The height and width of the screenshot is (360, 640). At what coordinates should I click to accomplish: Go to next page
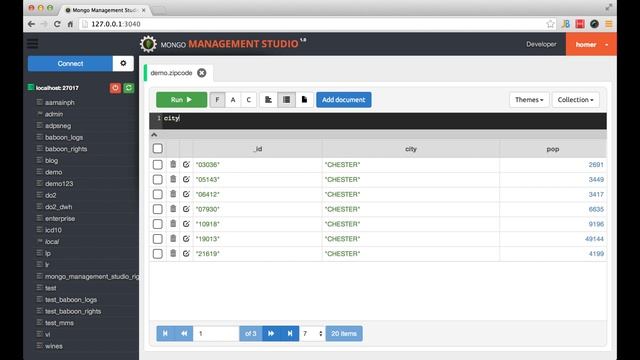tap(271, 333)
